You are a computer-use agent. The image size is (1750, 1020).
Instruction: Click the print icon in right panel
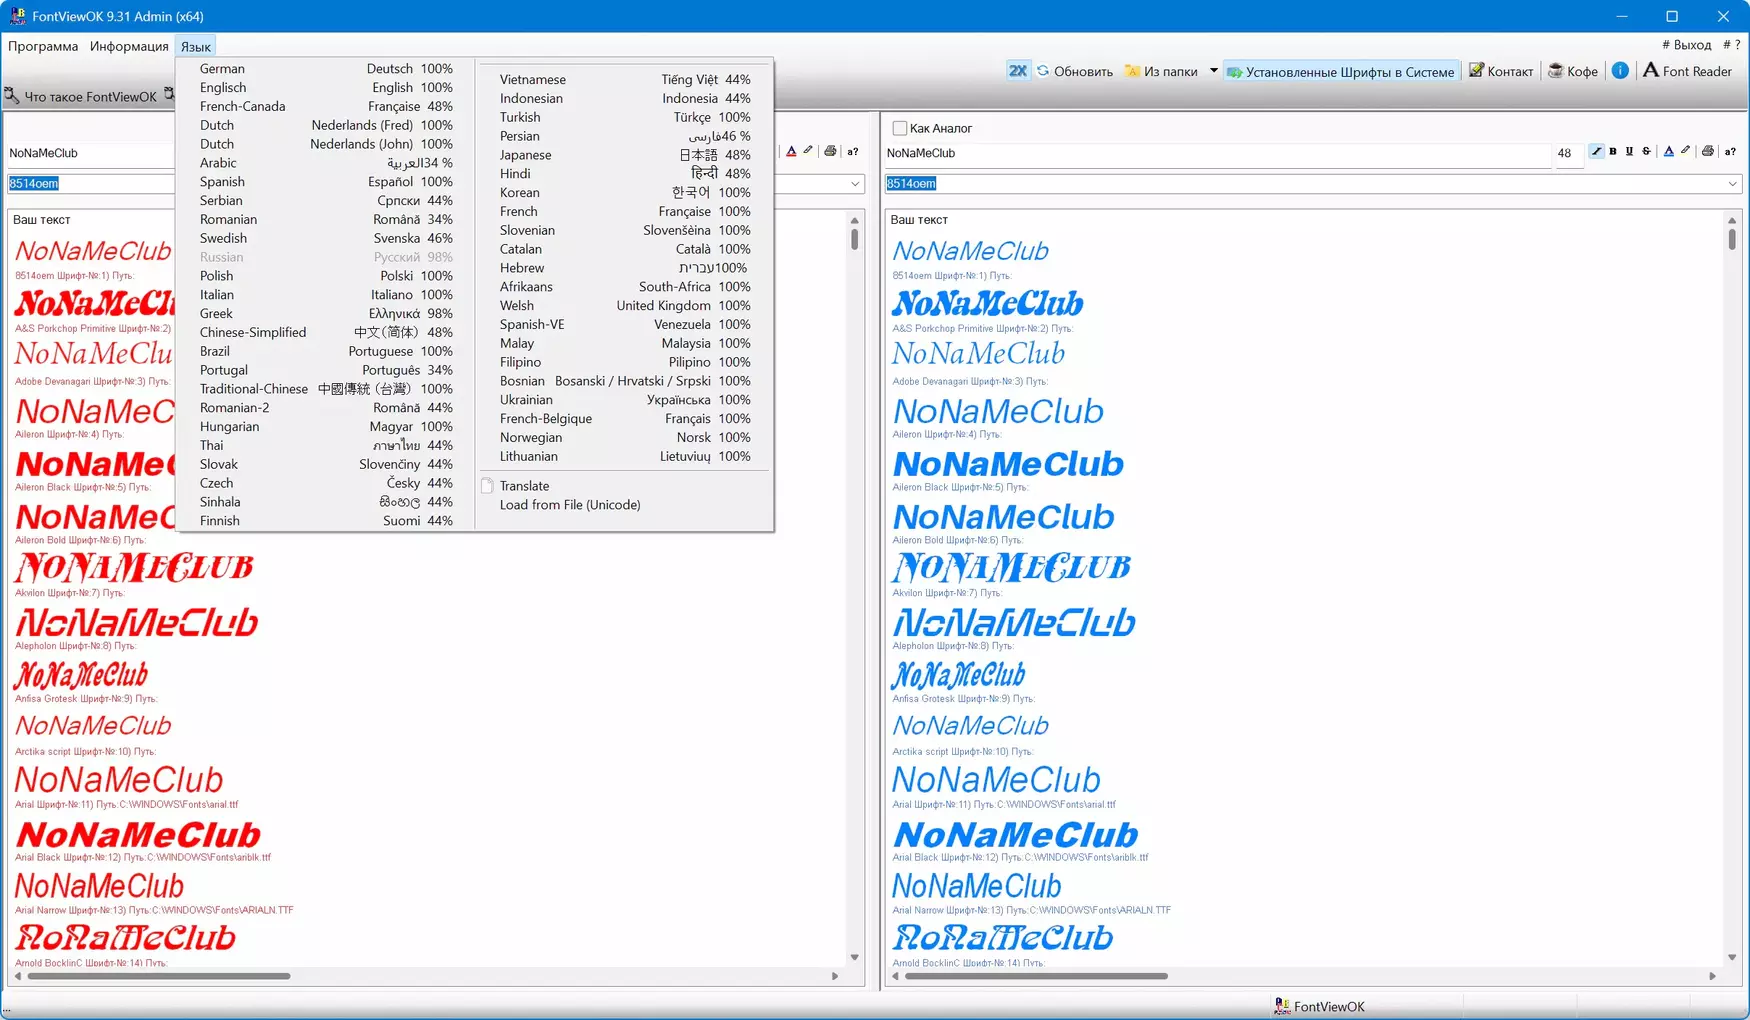(x=1708, y=152)
